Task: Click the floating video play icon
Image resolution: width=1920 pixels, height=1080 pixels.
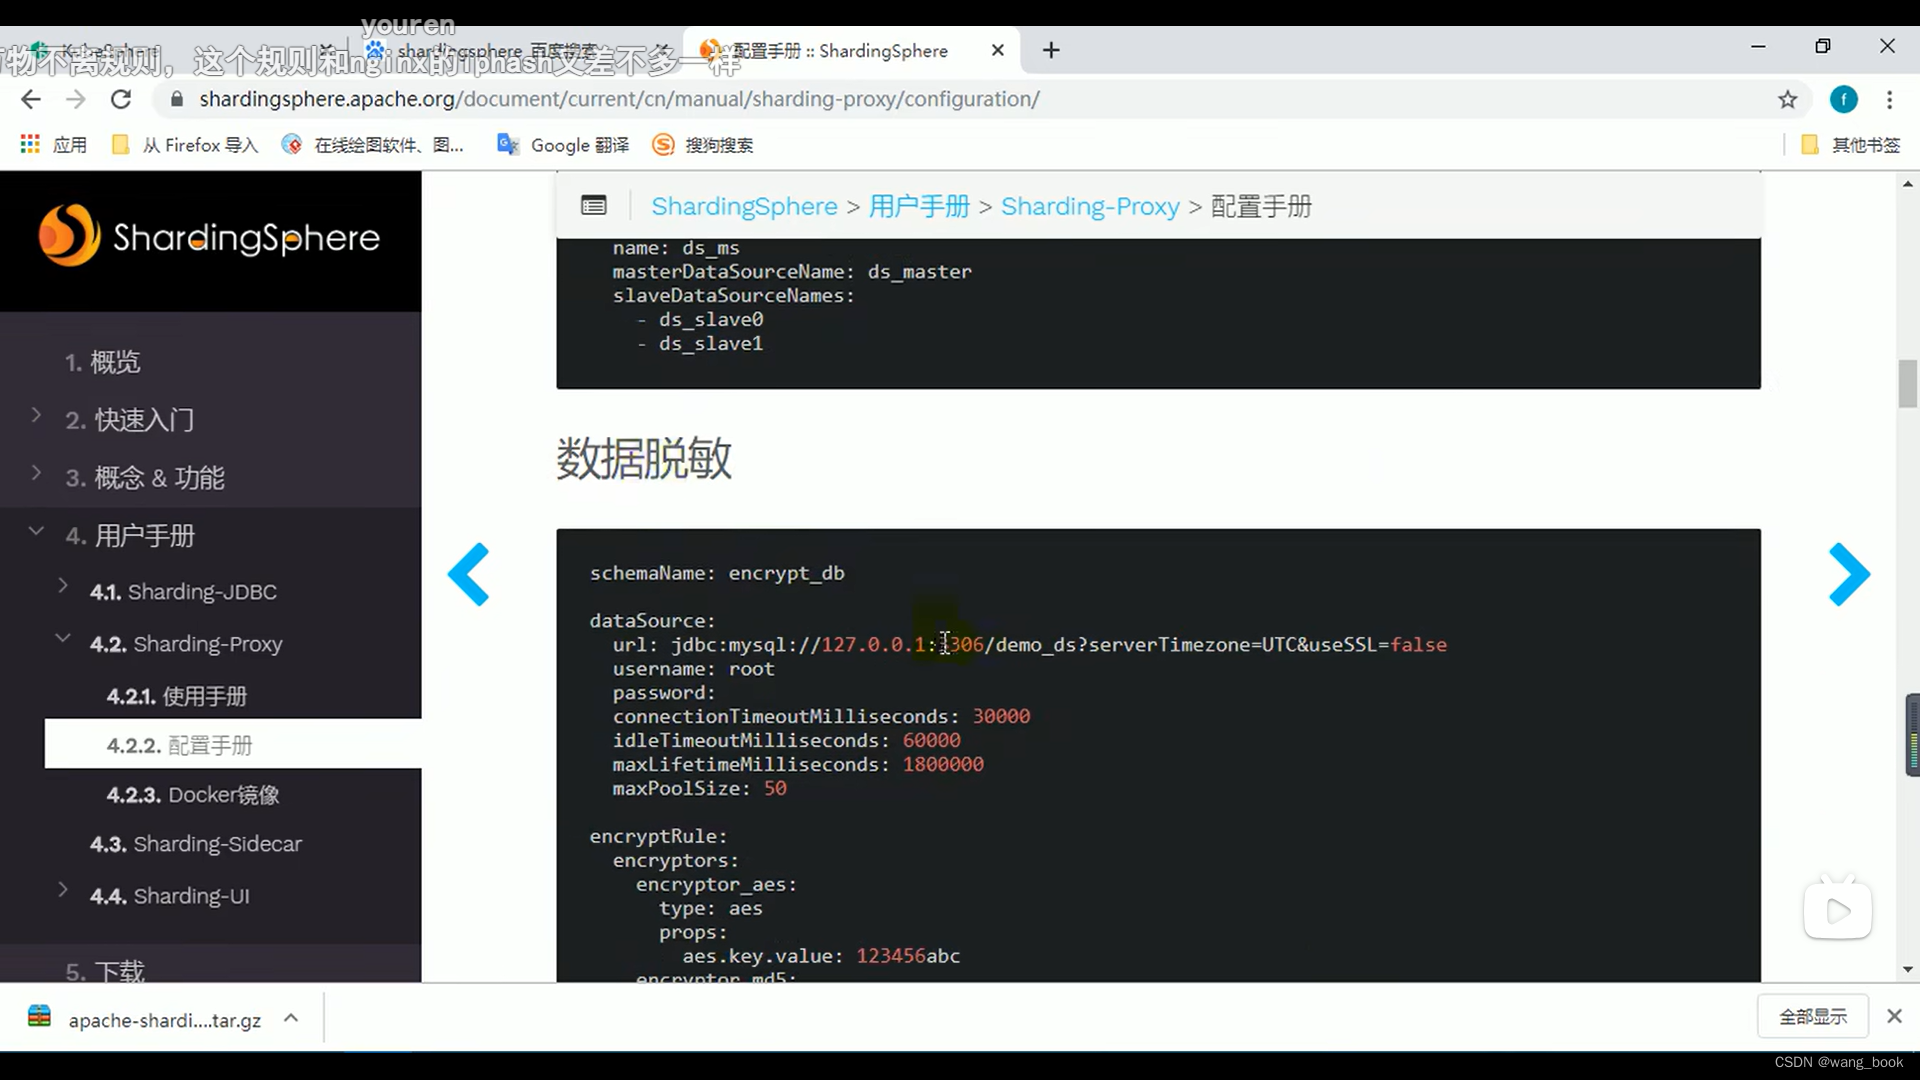Action: (x=1838, y=910)
